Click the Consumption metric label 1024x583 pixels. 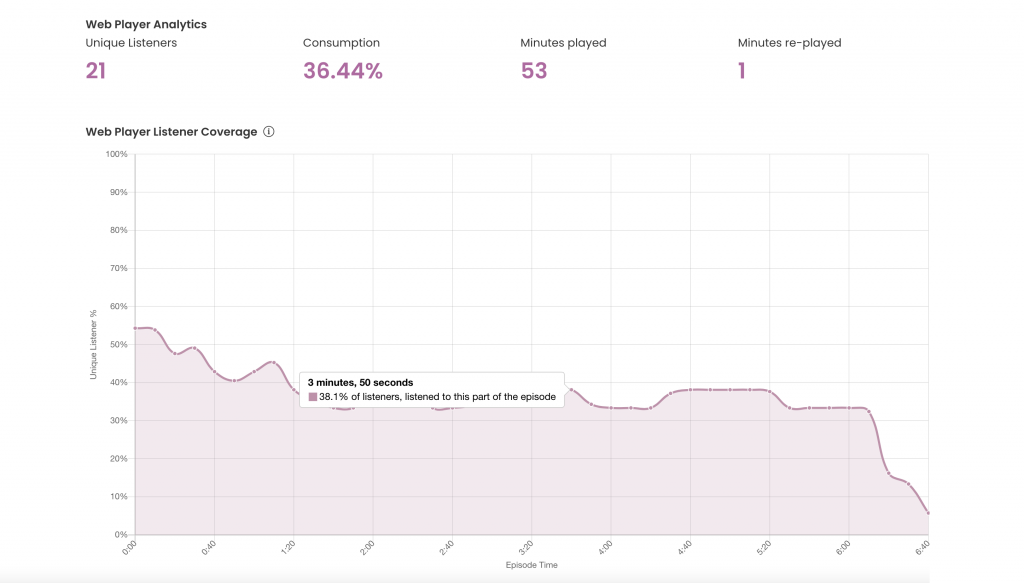342,42
